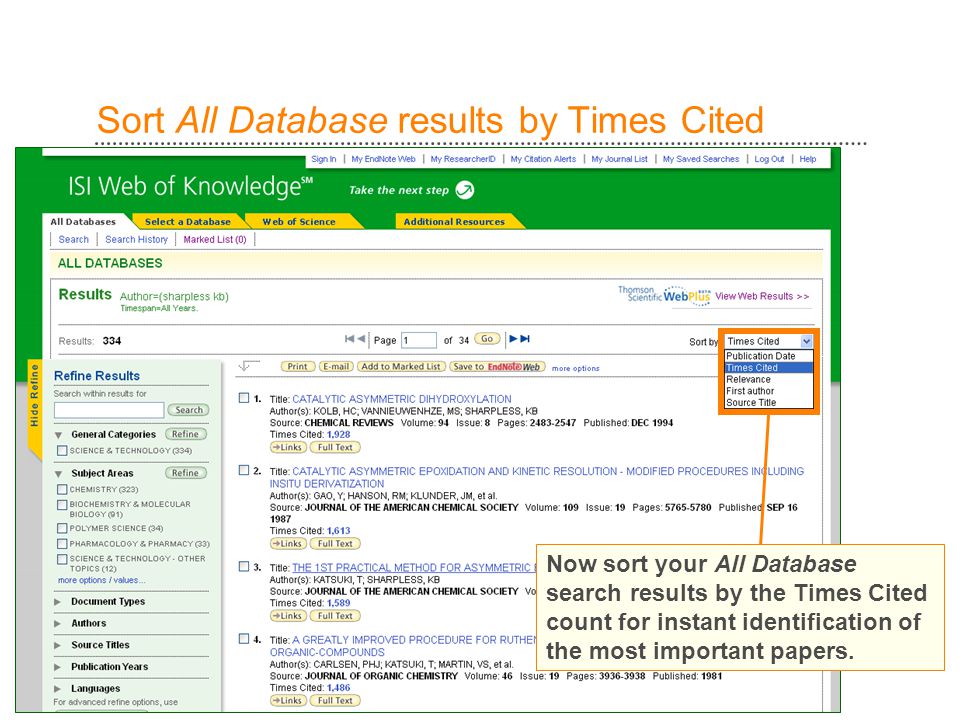
Task: Collapse the General Categories section
Action: click(x=59, y=435)
